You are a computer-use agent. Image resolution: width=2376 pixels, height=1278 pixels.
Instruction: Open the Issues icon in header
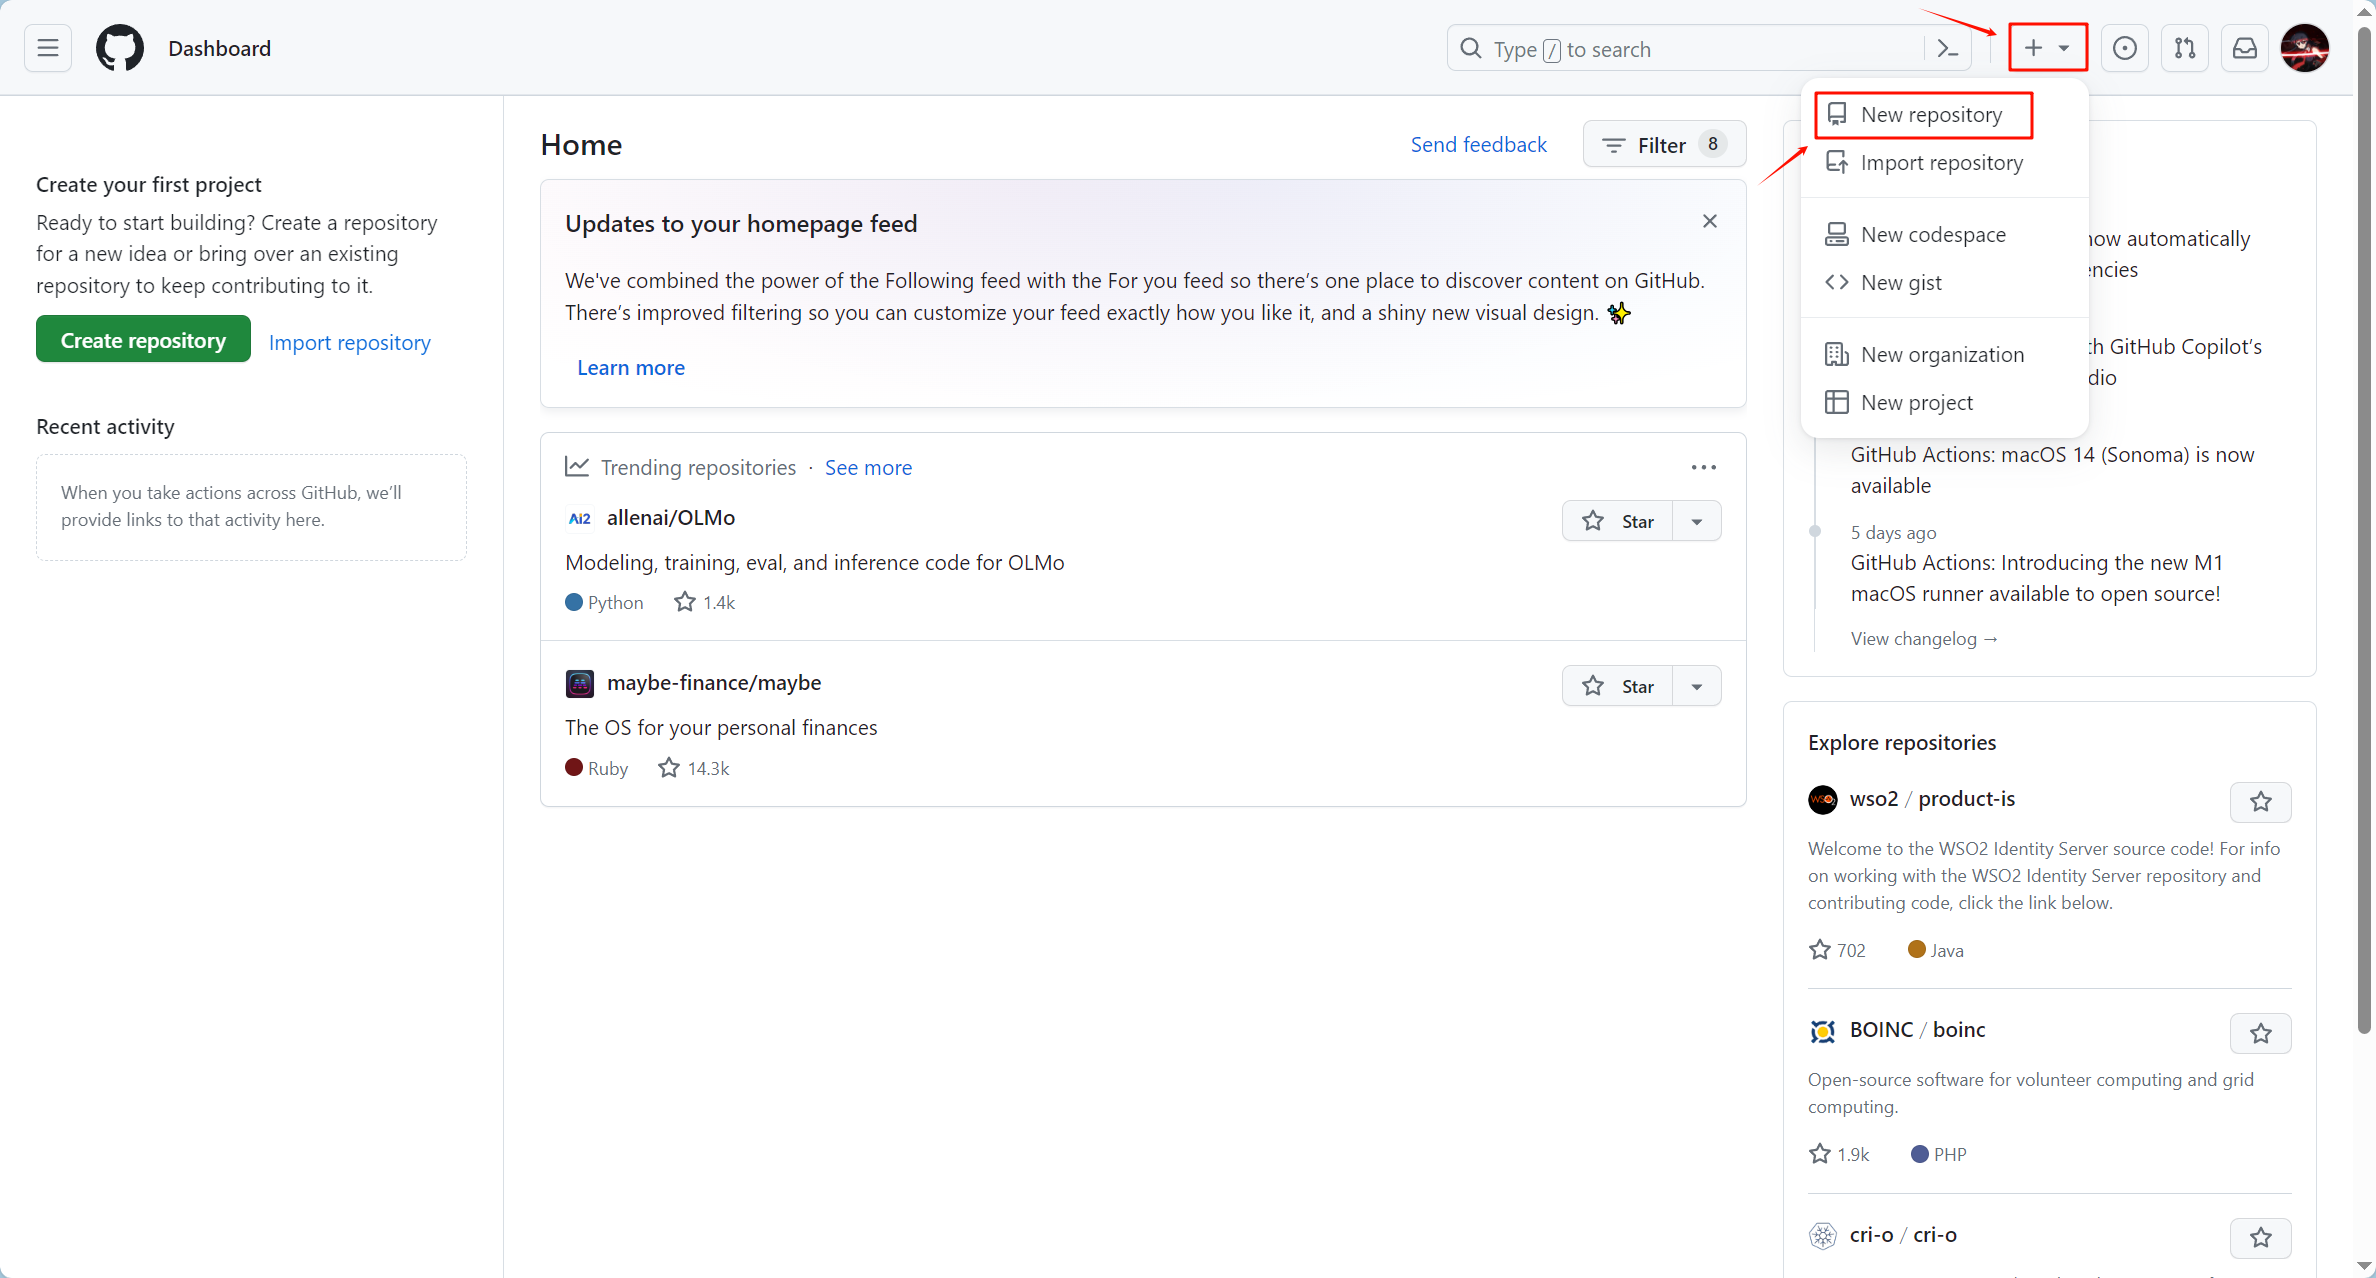[x=2125, y=48]
